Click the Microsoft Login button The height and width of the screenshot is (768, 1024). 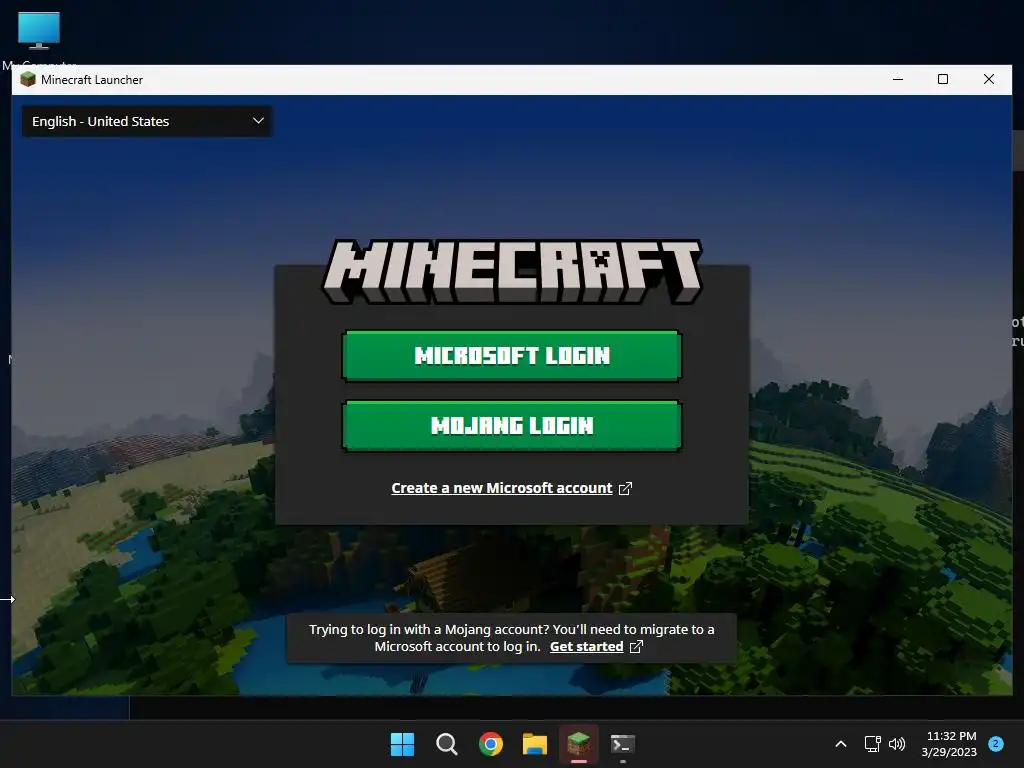[511, 356]
